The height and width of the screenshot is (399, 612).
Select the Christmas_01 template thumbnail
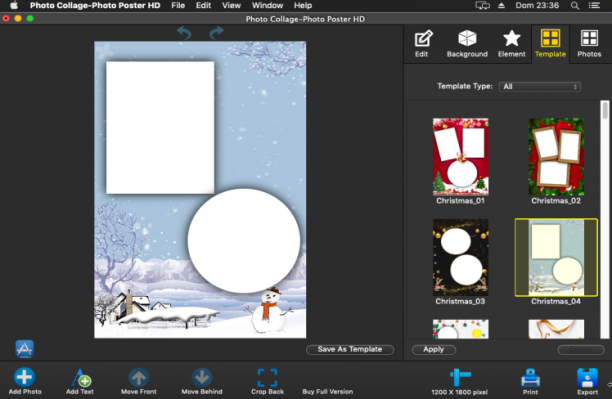461,157
